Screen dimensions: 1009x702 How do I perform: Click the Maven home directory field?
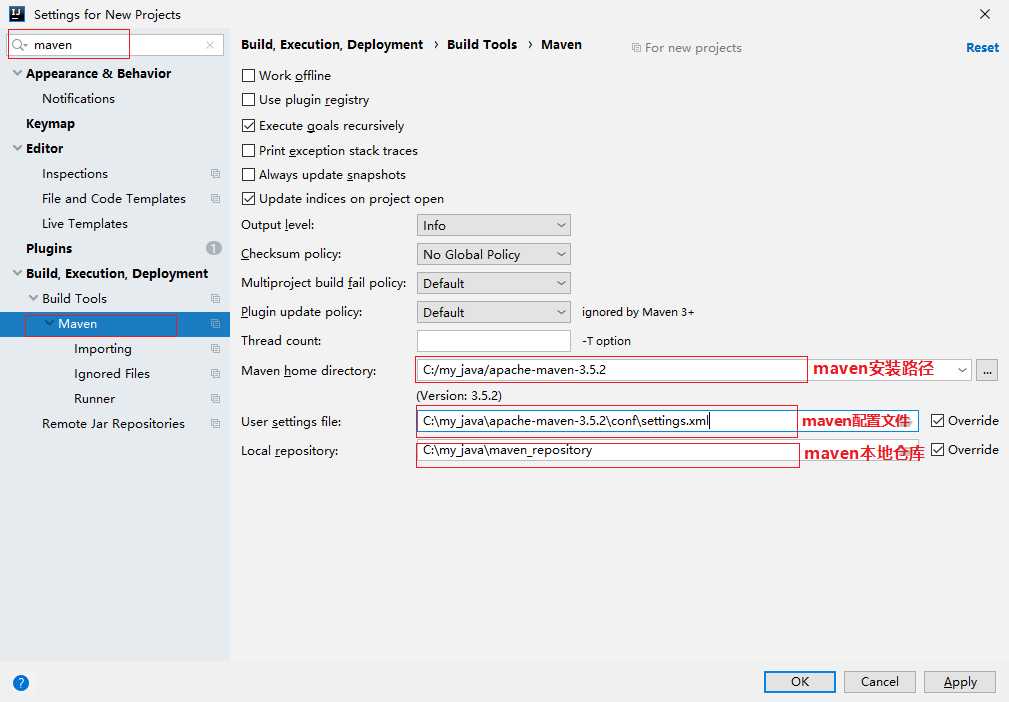(694, 370)
